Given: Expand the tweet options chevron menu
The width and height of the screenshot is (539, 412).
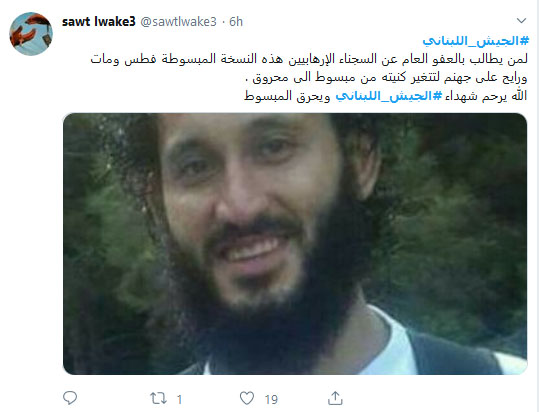Looking at the screenshot, I should click(x=521, y=21).
